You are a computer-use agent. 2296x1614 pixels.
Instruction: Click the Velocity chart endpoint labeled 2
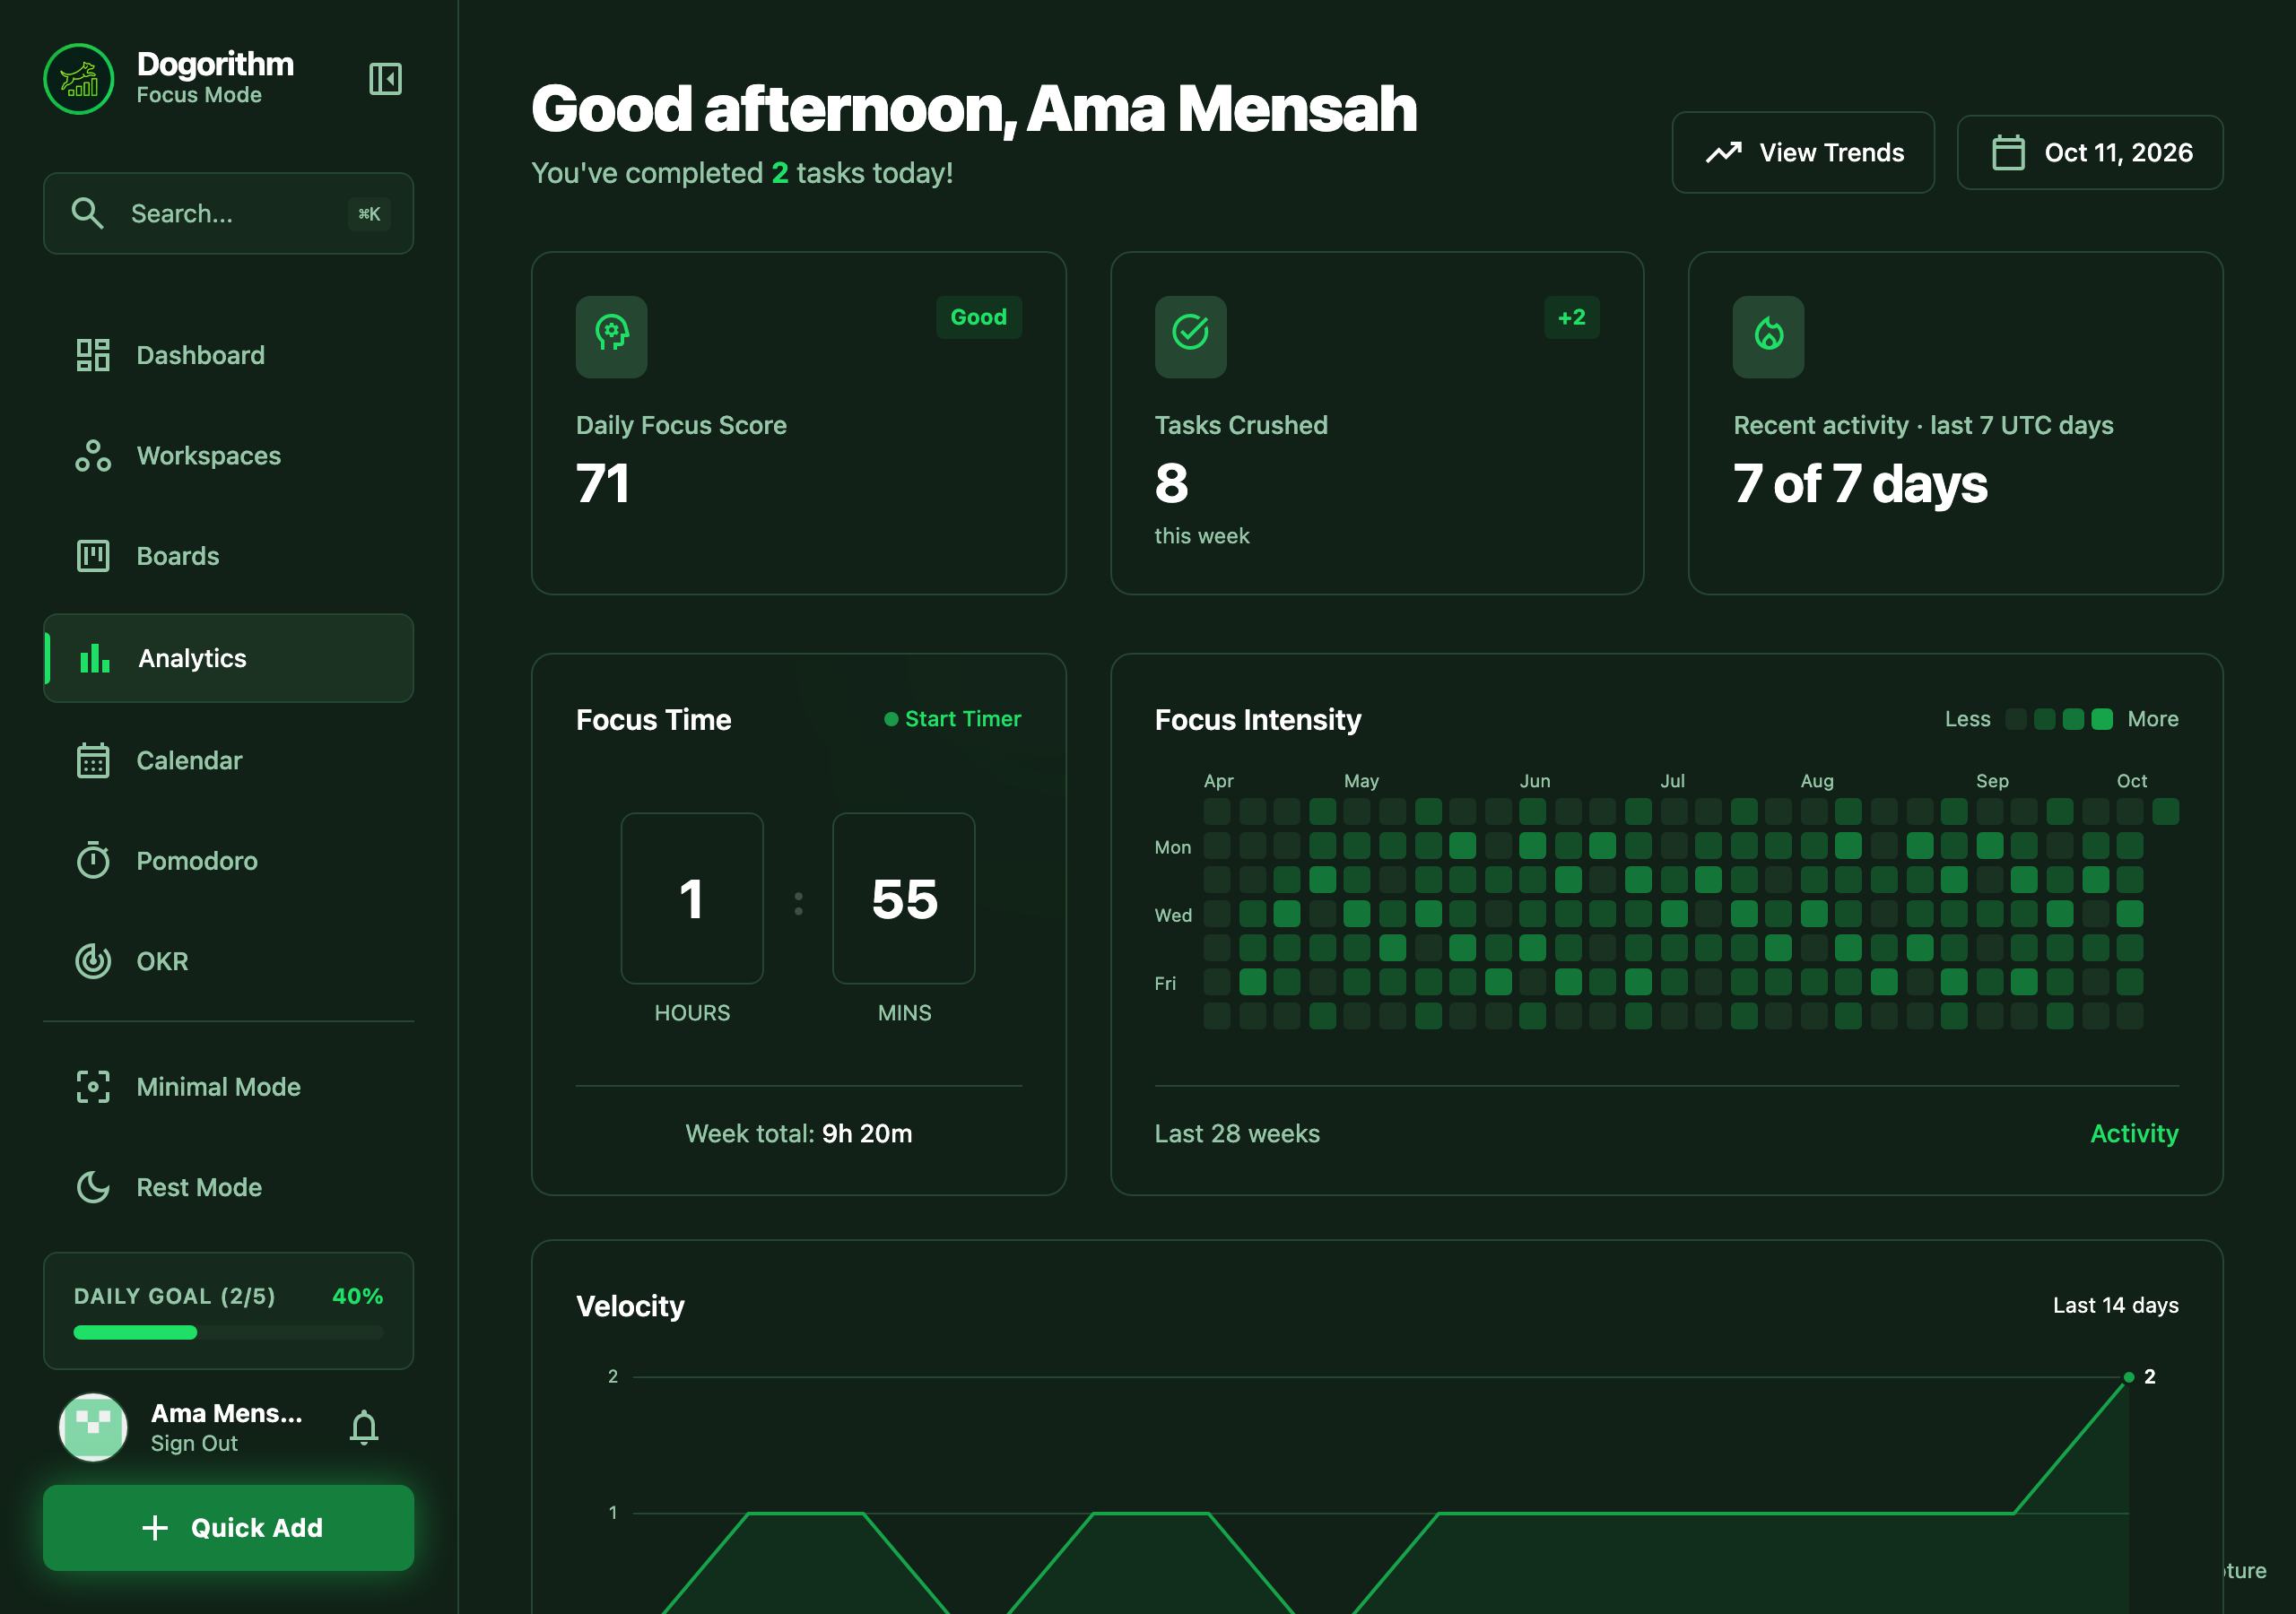(x=2129, y=1377)
